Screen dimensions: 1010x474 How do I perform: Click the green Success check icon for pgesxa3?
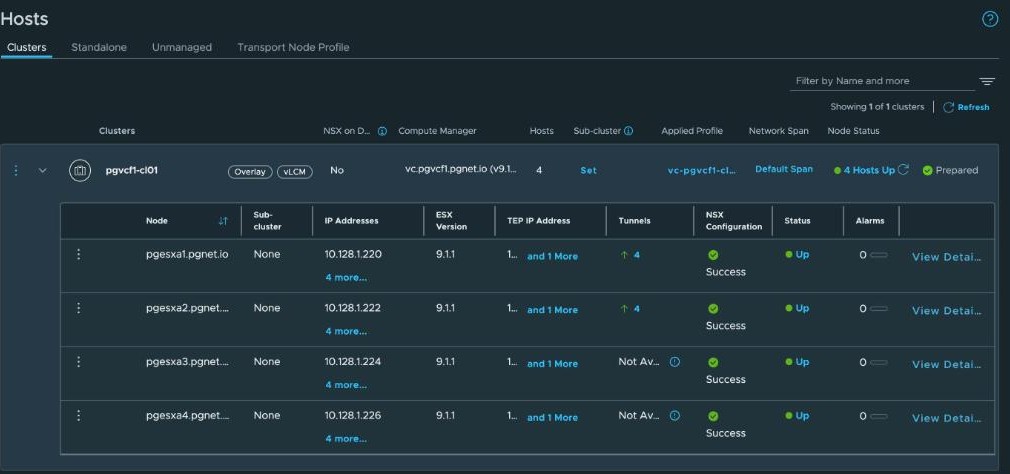pos(713,363)
